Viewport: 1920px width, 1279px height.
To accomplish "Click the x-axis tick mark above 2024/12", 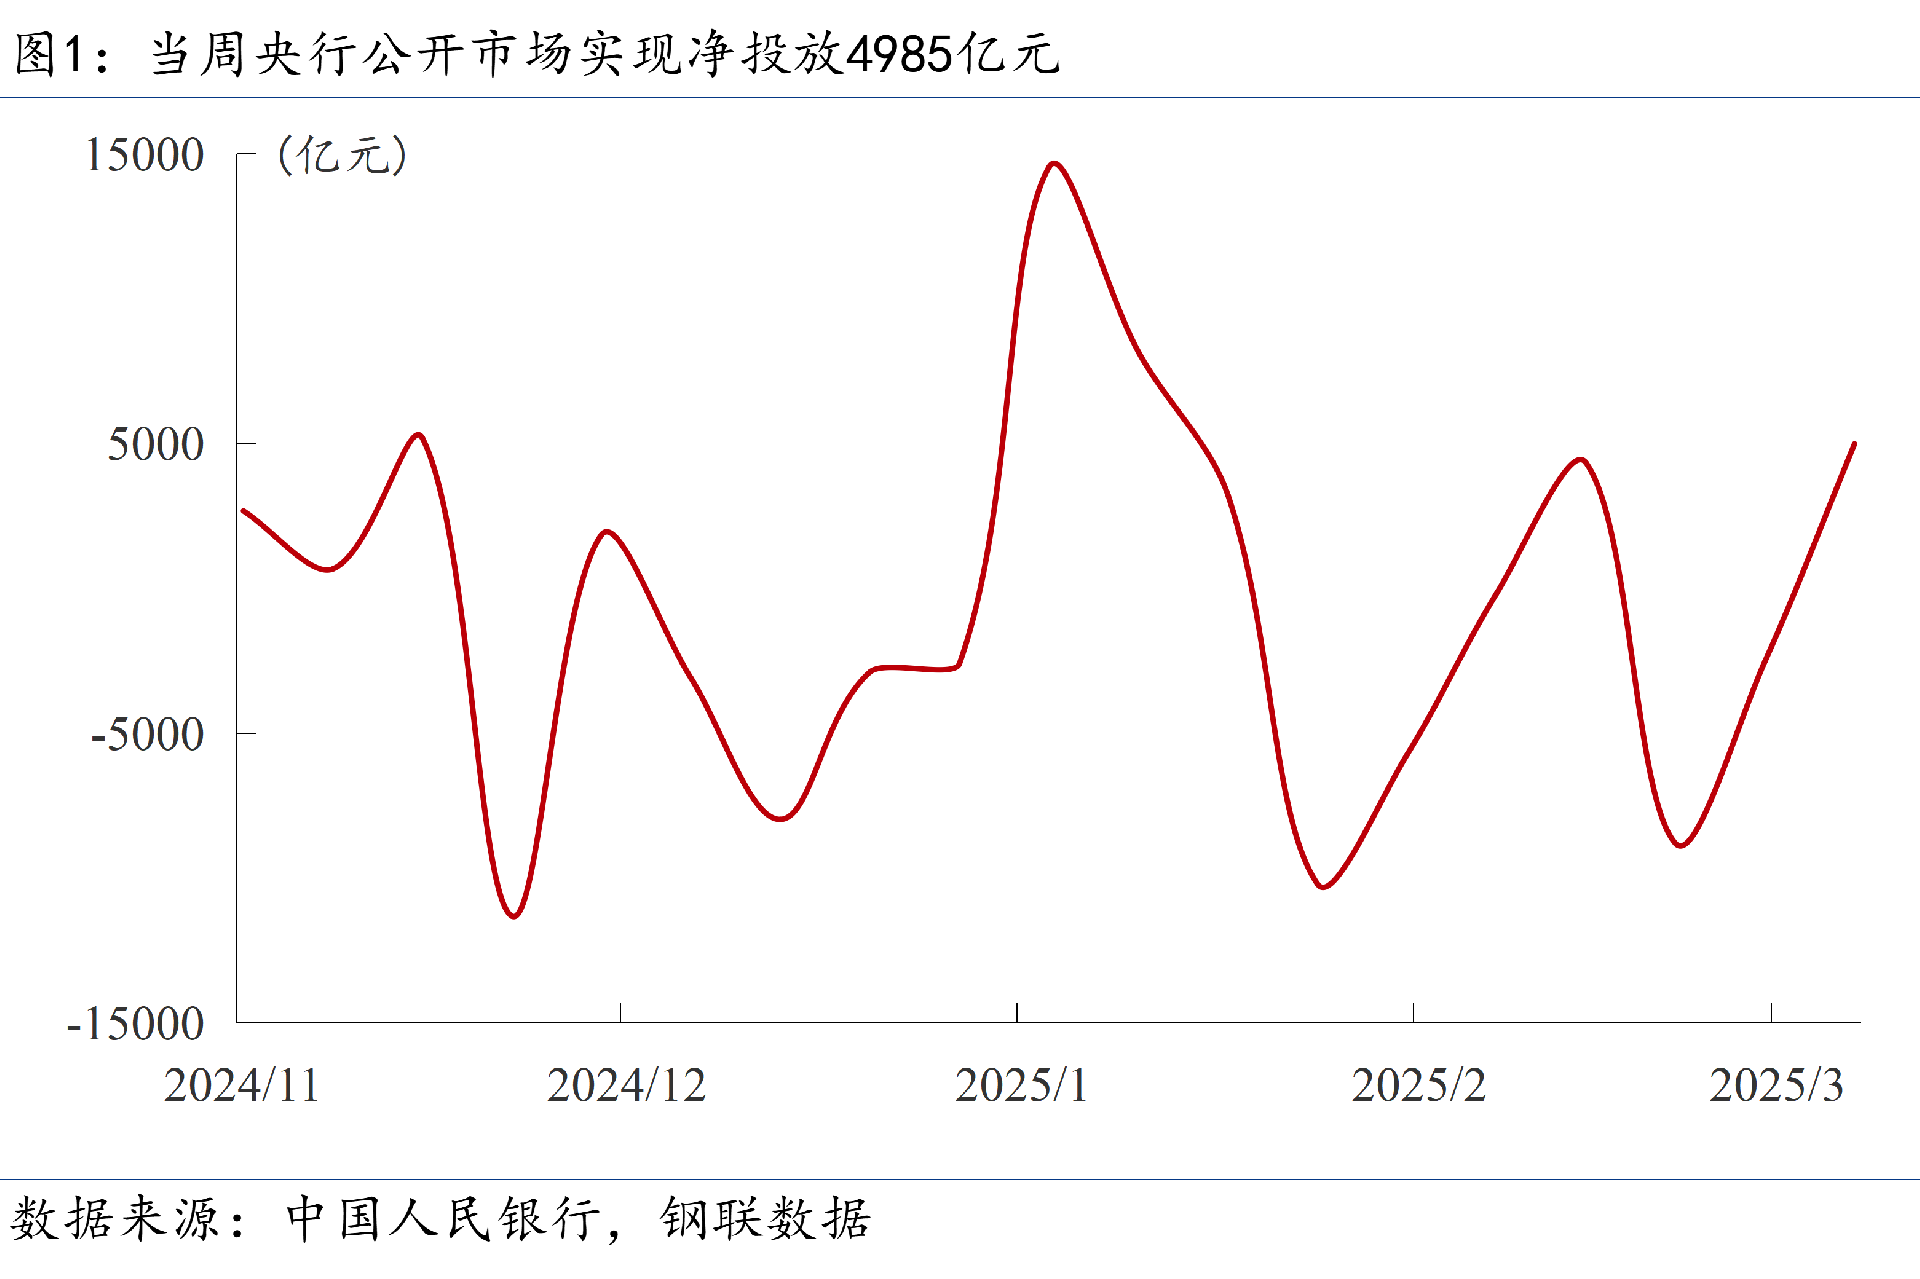I will 621,1012.
